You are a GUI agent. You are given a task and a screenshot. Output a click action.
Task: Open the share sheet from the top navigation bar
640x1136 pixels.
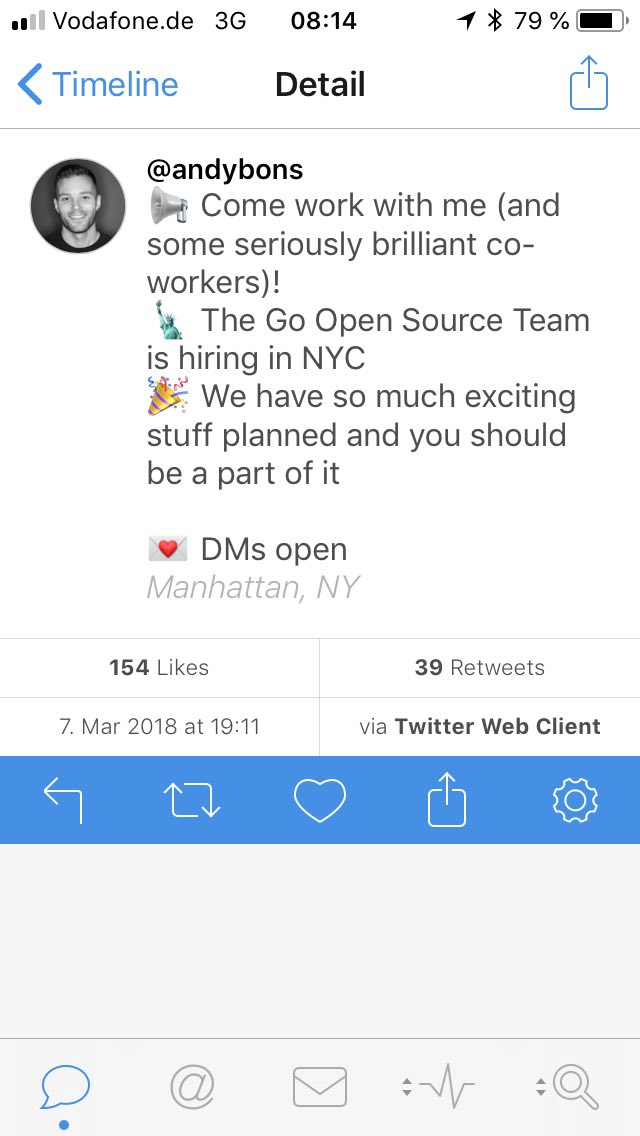click(x=589, y=84)
